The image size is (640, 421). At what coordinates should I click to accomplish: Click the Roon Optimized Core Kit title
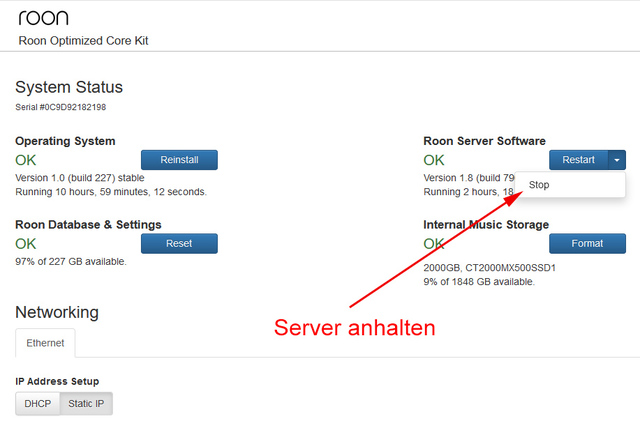(83, 41)
